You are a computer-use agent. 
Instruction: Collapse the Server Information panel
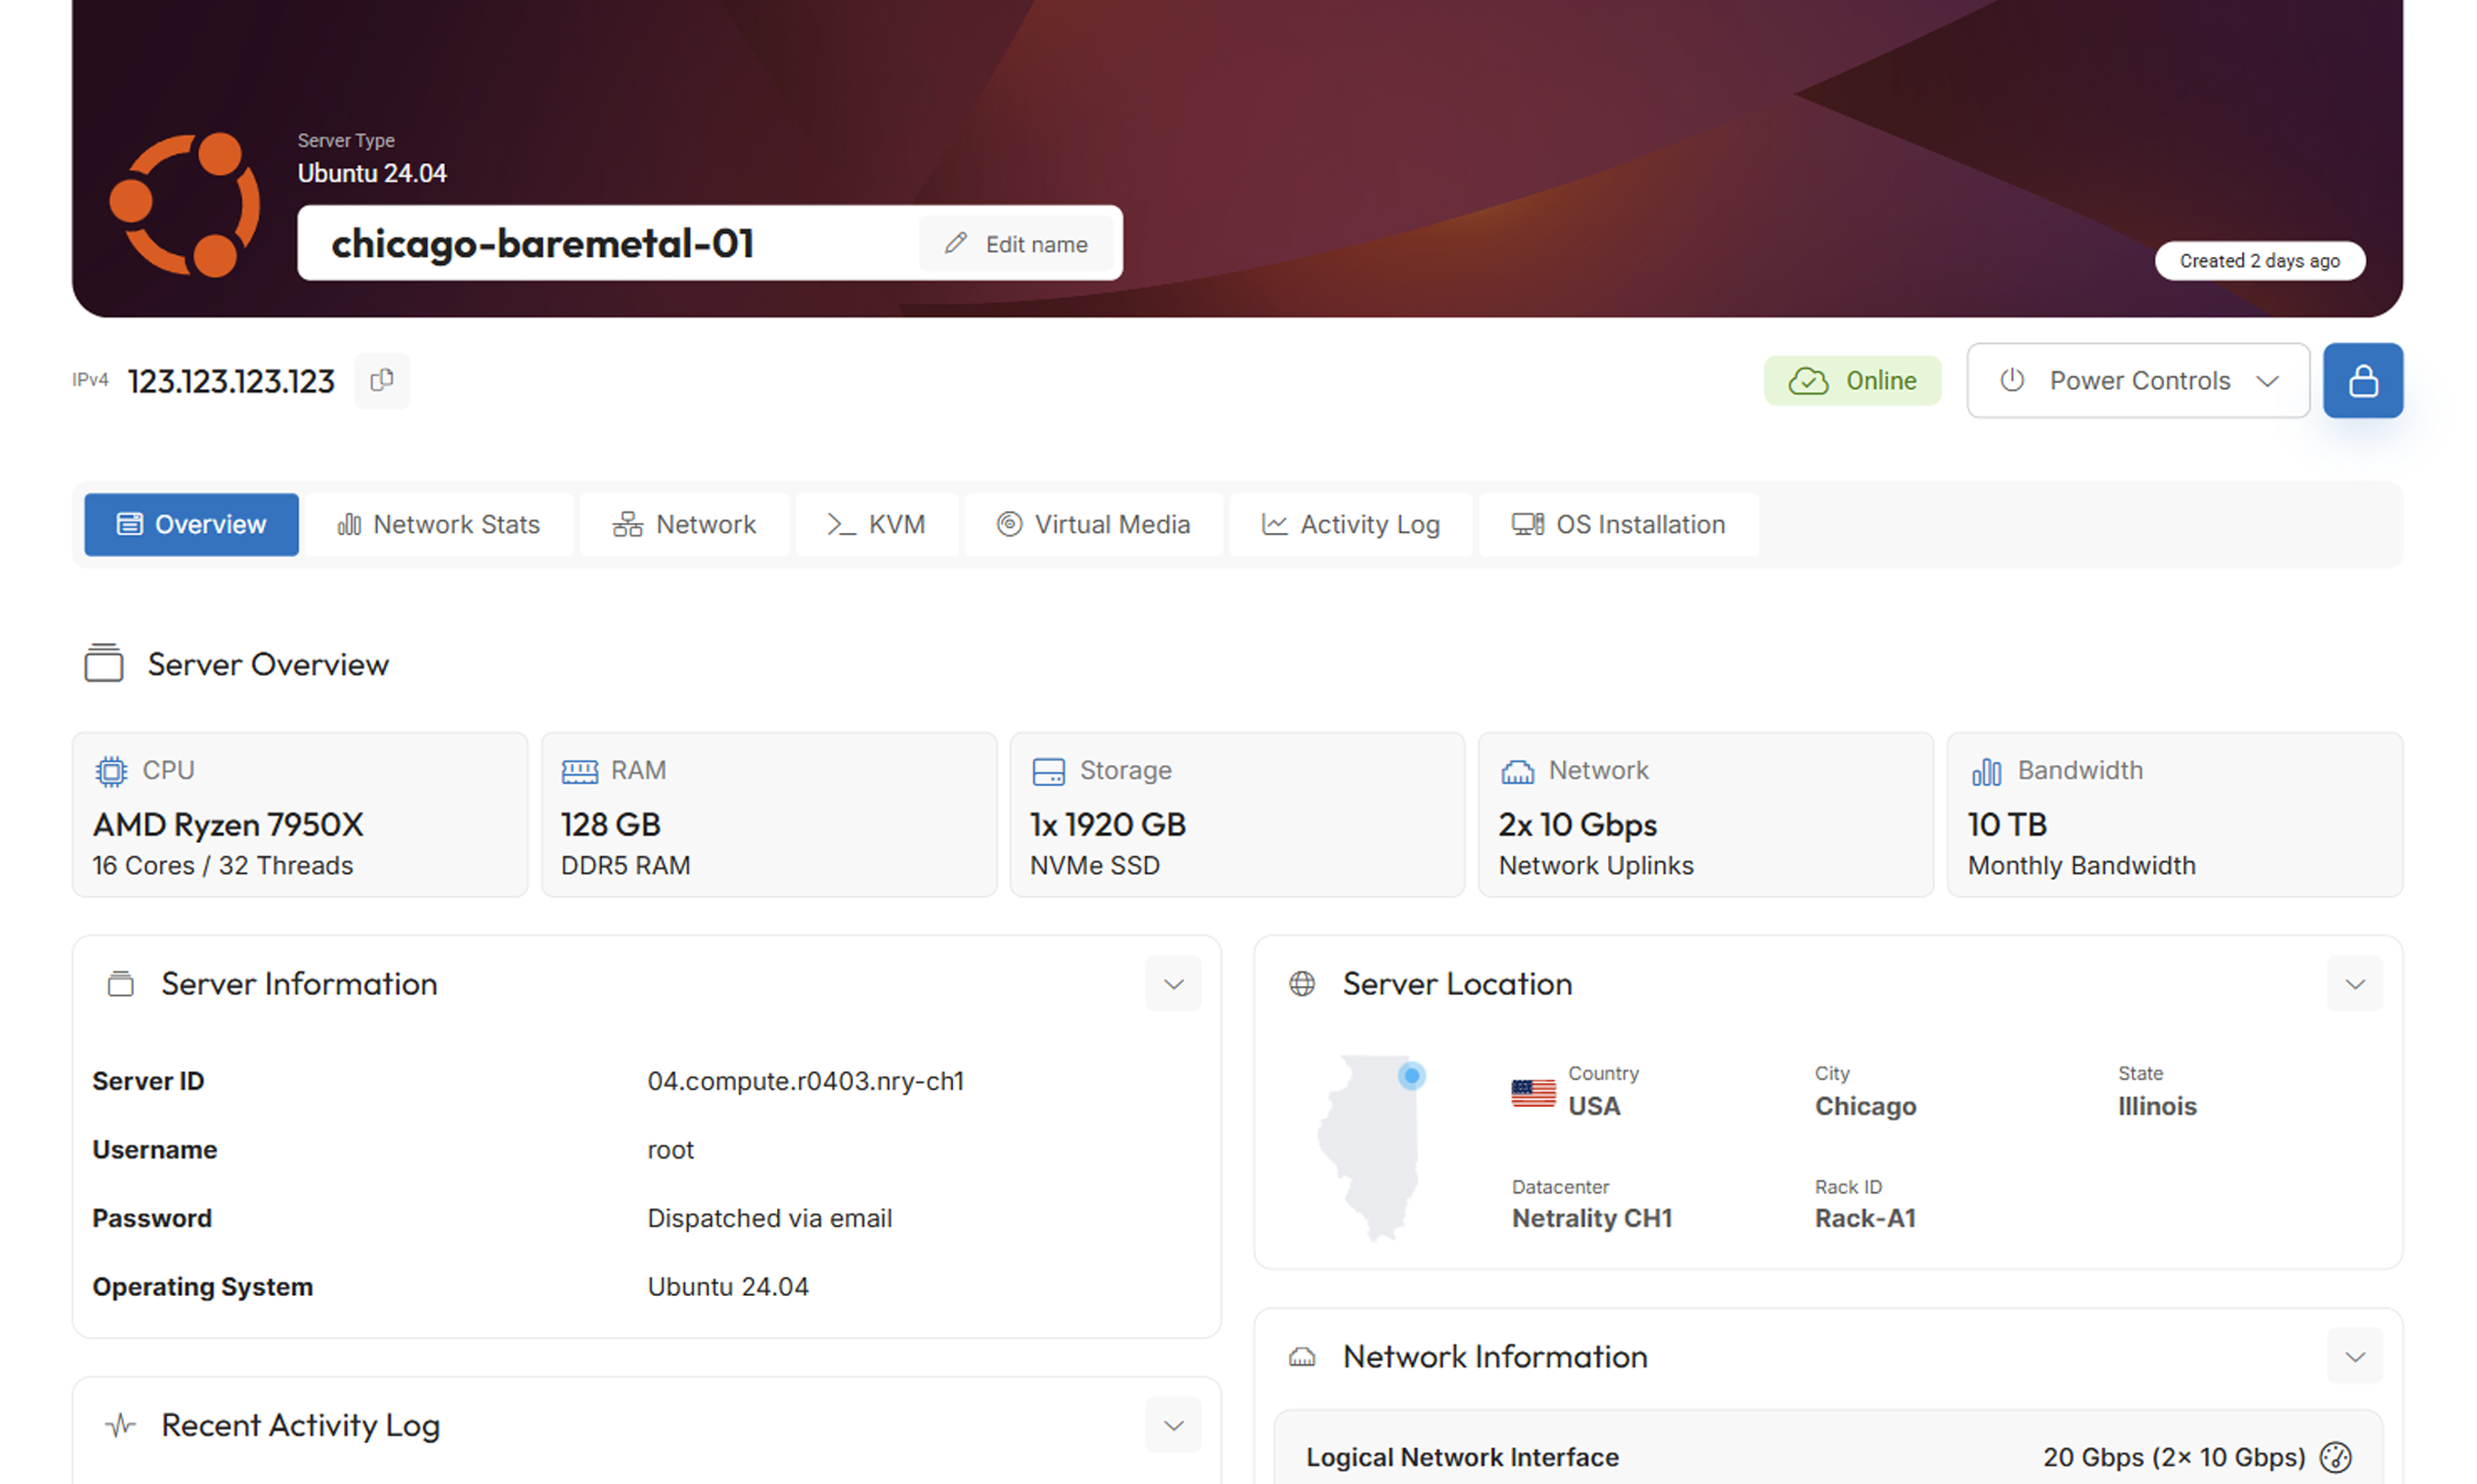click(x=1173, y=984)
